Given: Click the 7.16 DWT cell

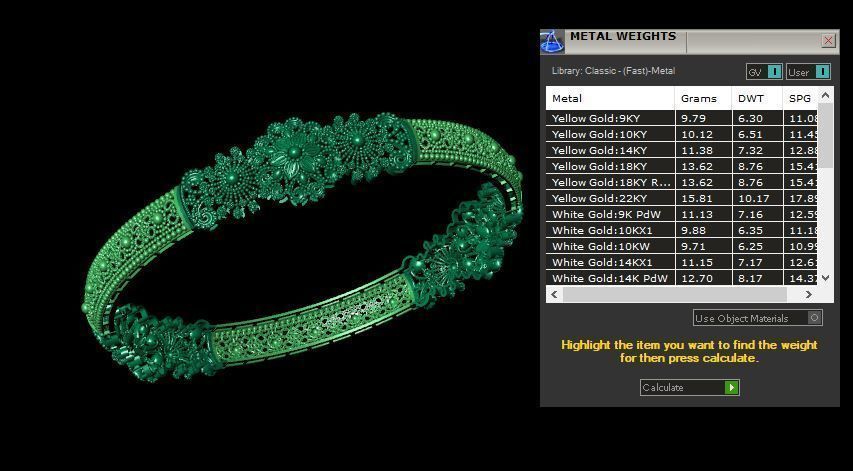Looking at the screenshot, I should 758,214.
